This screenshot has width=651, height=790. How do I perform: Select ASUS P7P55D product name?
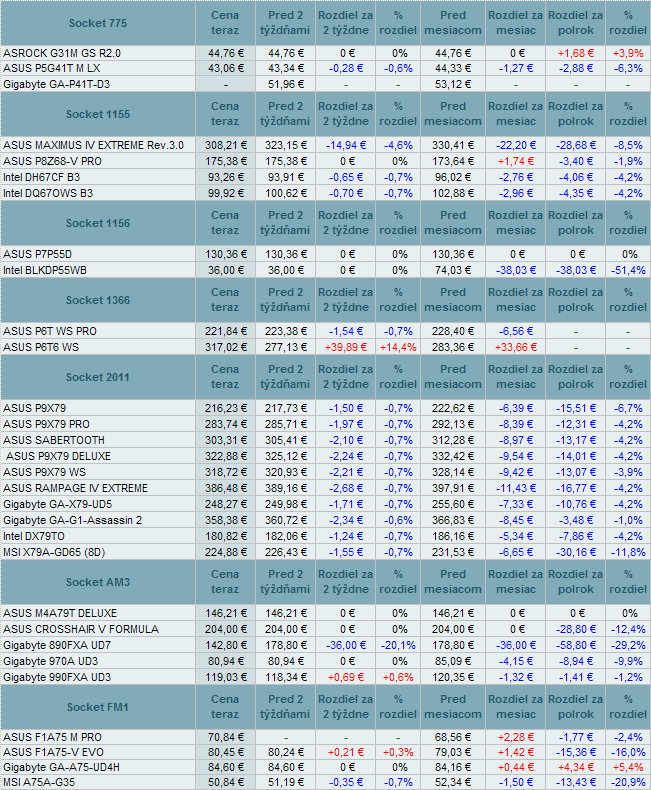pyautogui.click(x=37, y=254)
